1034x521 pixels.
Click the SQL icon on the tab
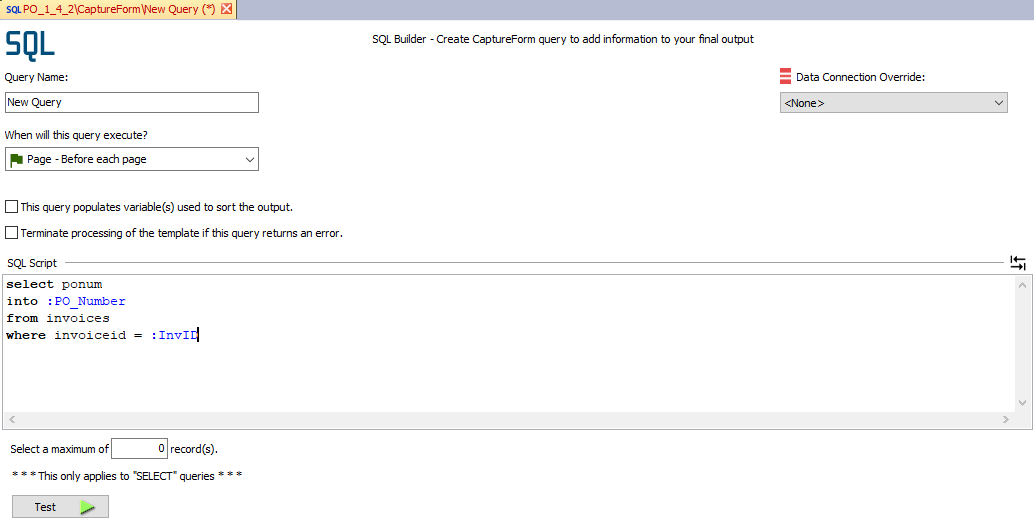coord(13,9)
